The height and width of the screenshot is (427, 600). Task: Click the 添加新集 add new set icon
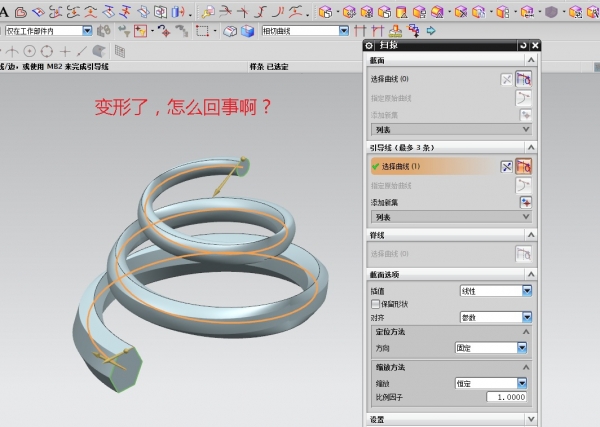coord(524,202)
